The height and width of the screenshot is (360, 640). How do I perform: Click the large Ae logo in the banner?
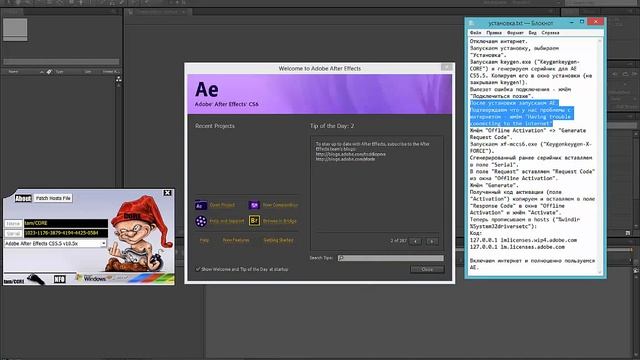[207, 90]
